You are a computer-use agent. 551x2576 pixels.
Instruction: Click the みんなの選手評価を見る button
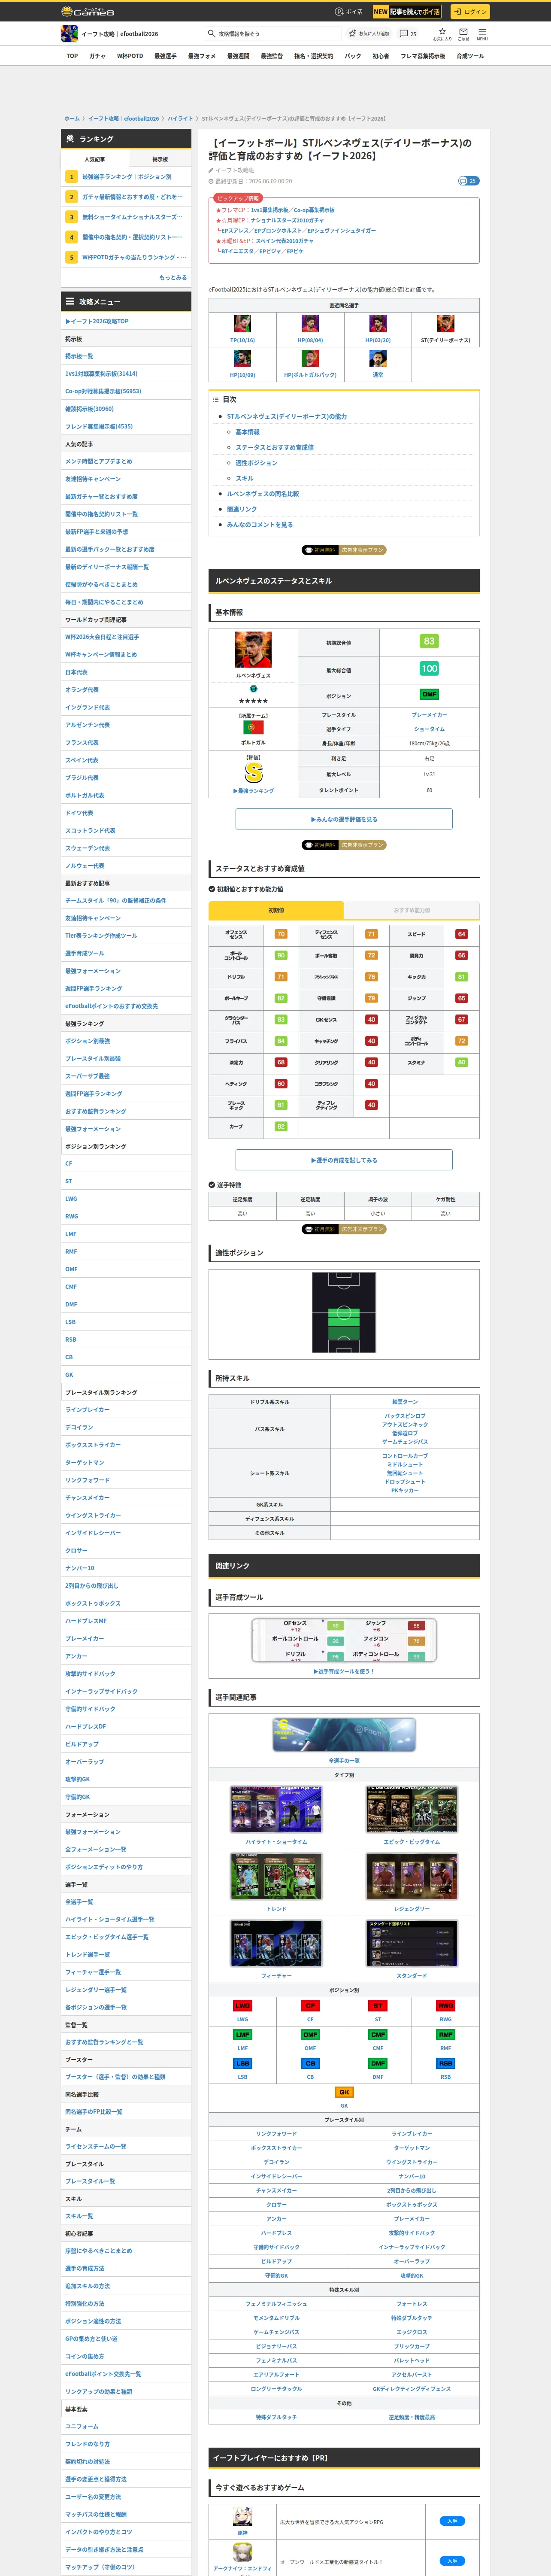[344, 819]
